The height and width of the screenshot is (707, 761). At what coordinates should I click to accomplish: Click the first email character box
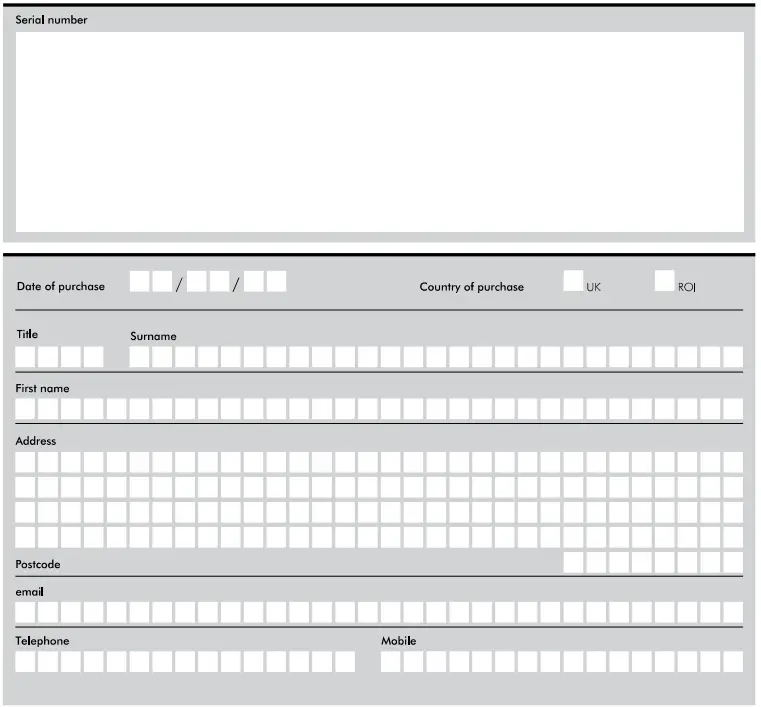pos(25,612)
